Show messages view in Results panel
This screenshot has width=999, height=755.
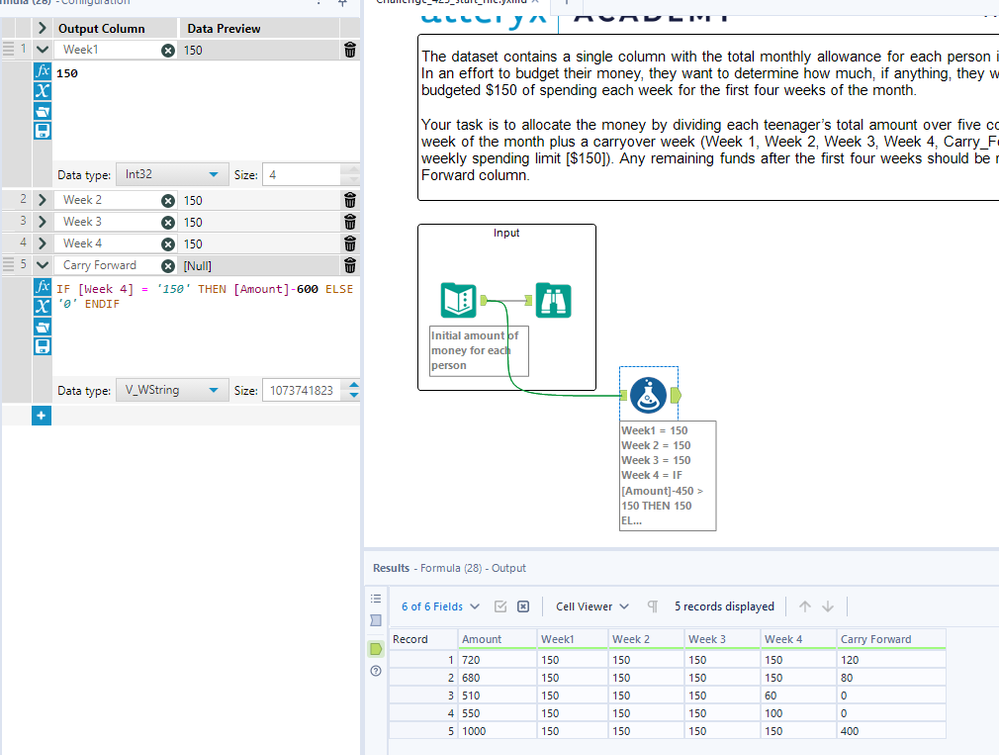point(376,598)
